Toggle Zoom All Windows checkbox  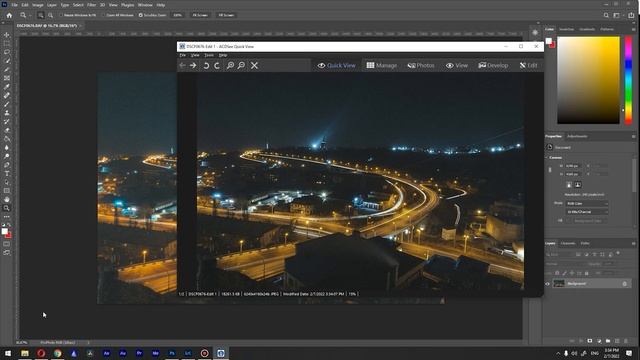[103, 15]
